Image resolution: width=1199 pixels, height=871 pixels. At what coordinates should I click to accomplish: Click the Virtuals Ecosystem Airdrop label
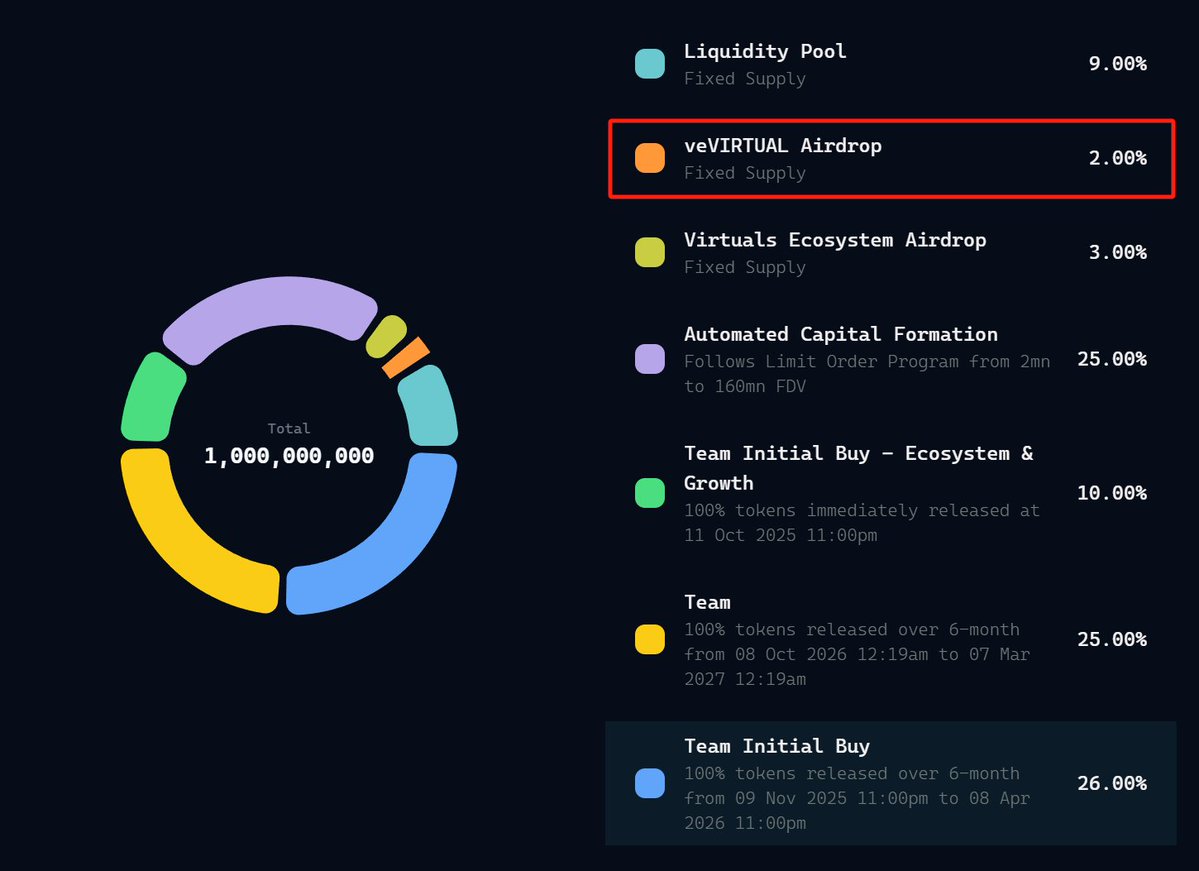(835, 240)
